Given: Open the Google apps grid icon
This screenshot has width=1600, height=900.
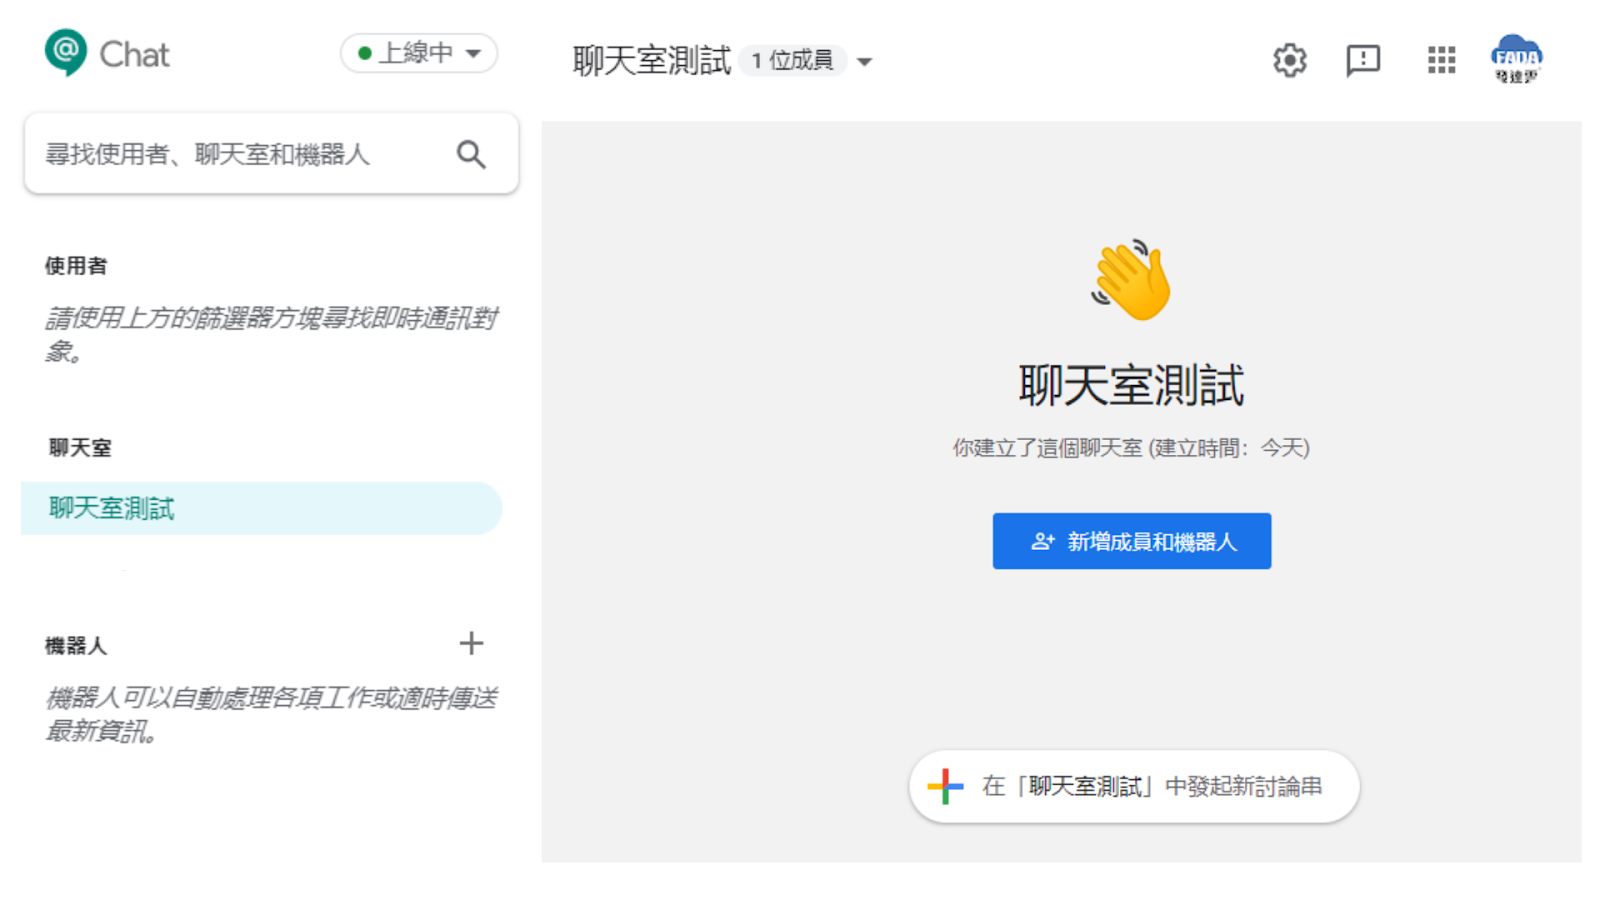Looking at the screenshot, I should 1441,60.
